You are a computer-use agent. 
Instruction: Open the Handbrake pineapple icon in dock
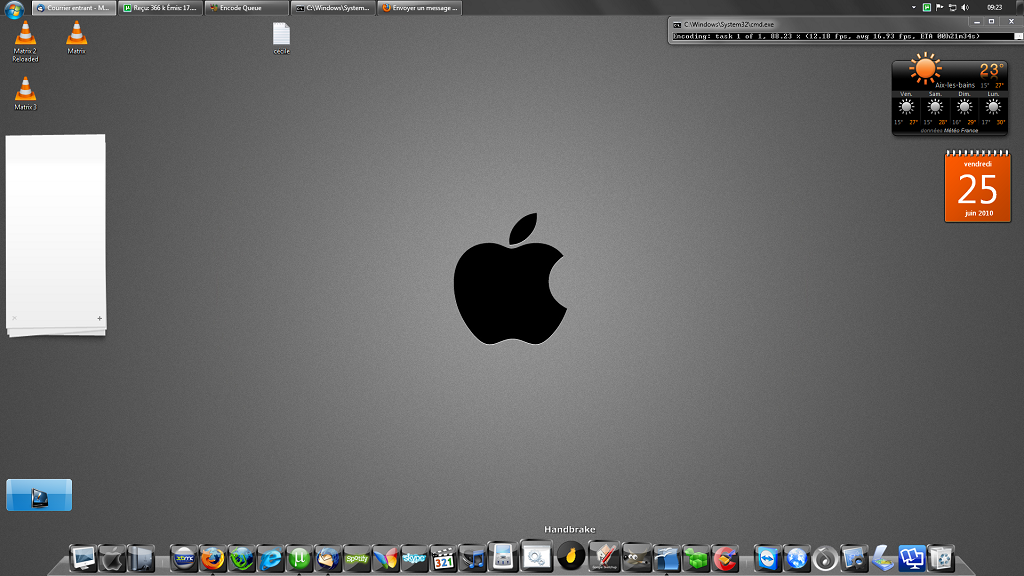coord(570,557)
